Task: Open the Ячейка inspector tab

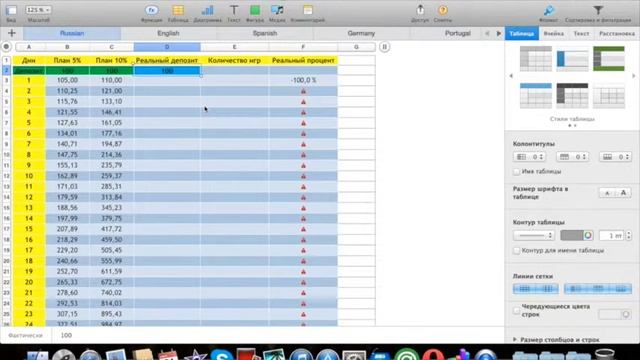Action: tap(553, 33)
